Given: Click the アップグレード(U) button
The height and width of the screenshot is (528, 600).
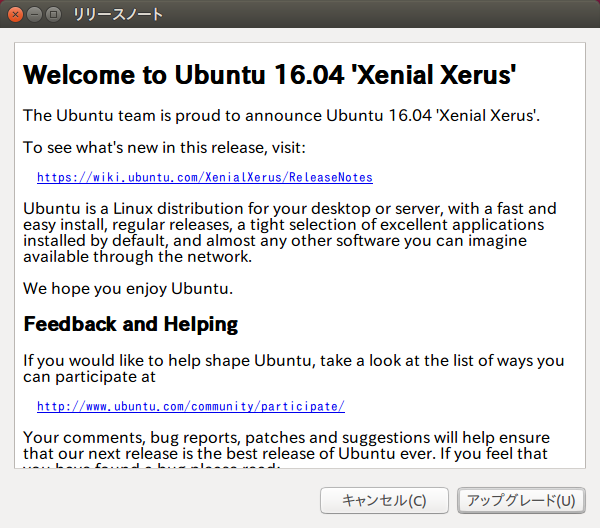Looking at the screenshot, I should (x=521, y=500).
